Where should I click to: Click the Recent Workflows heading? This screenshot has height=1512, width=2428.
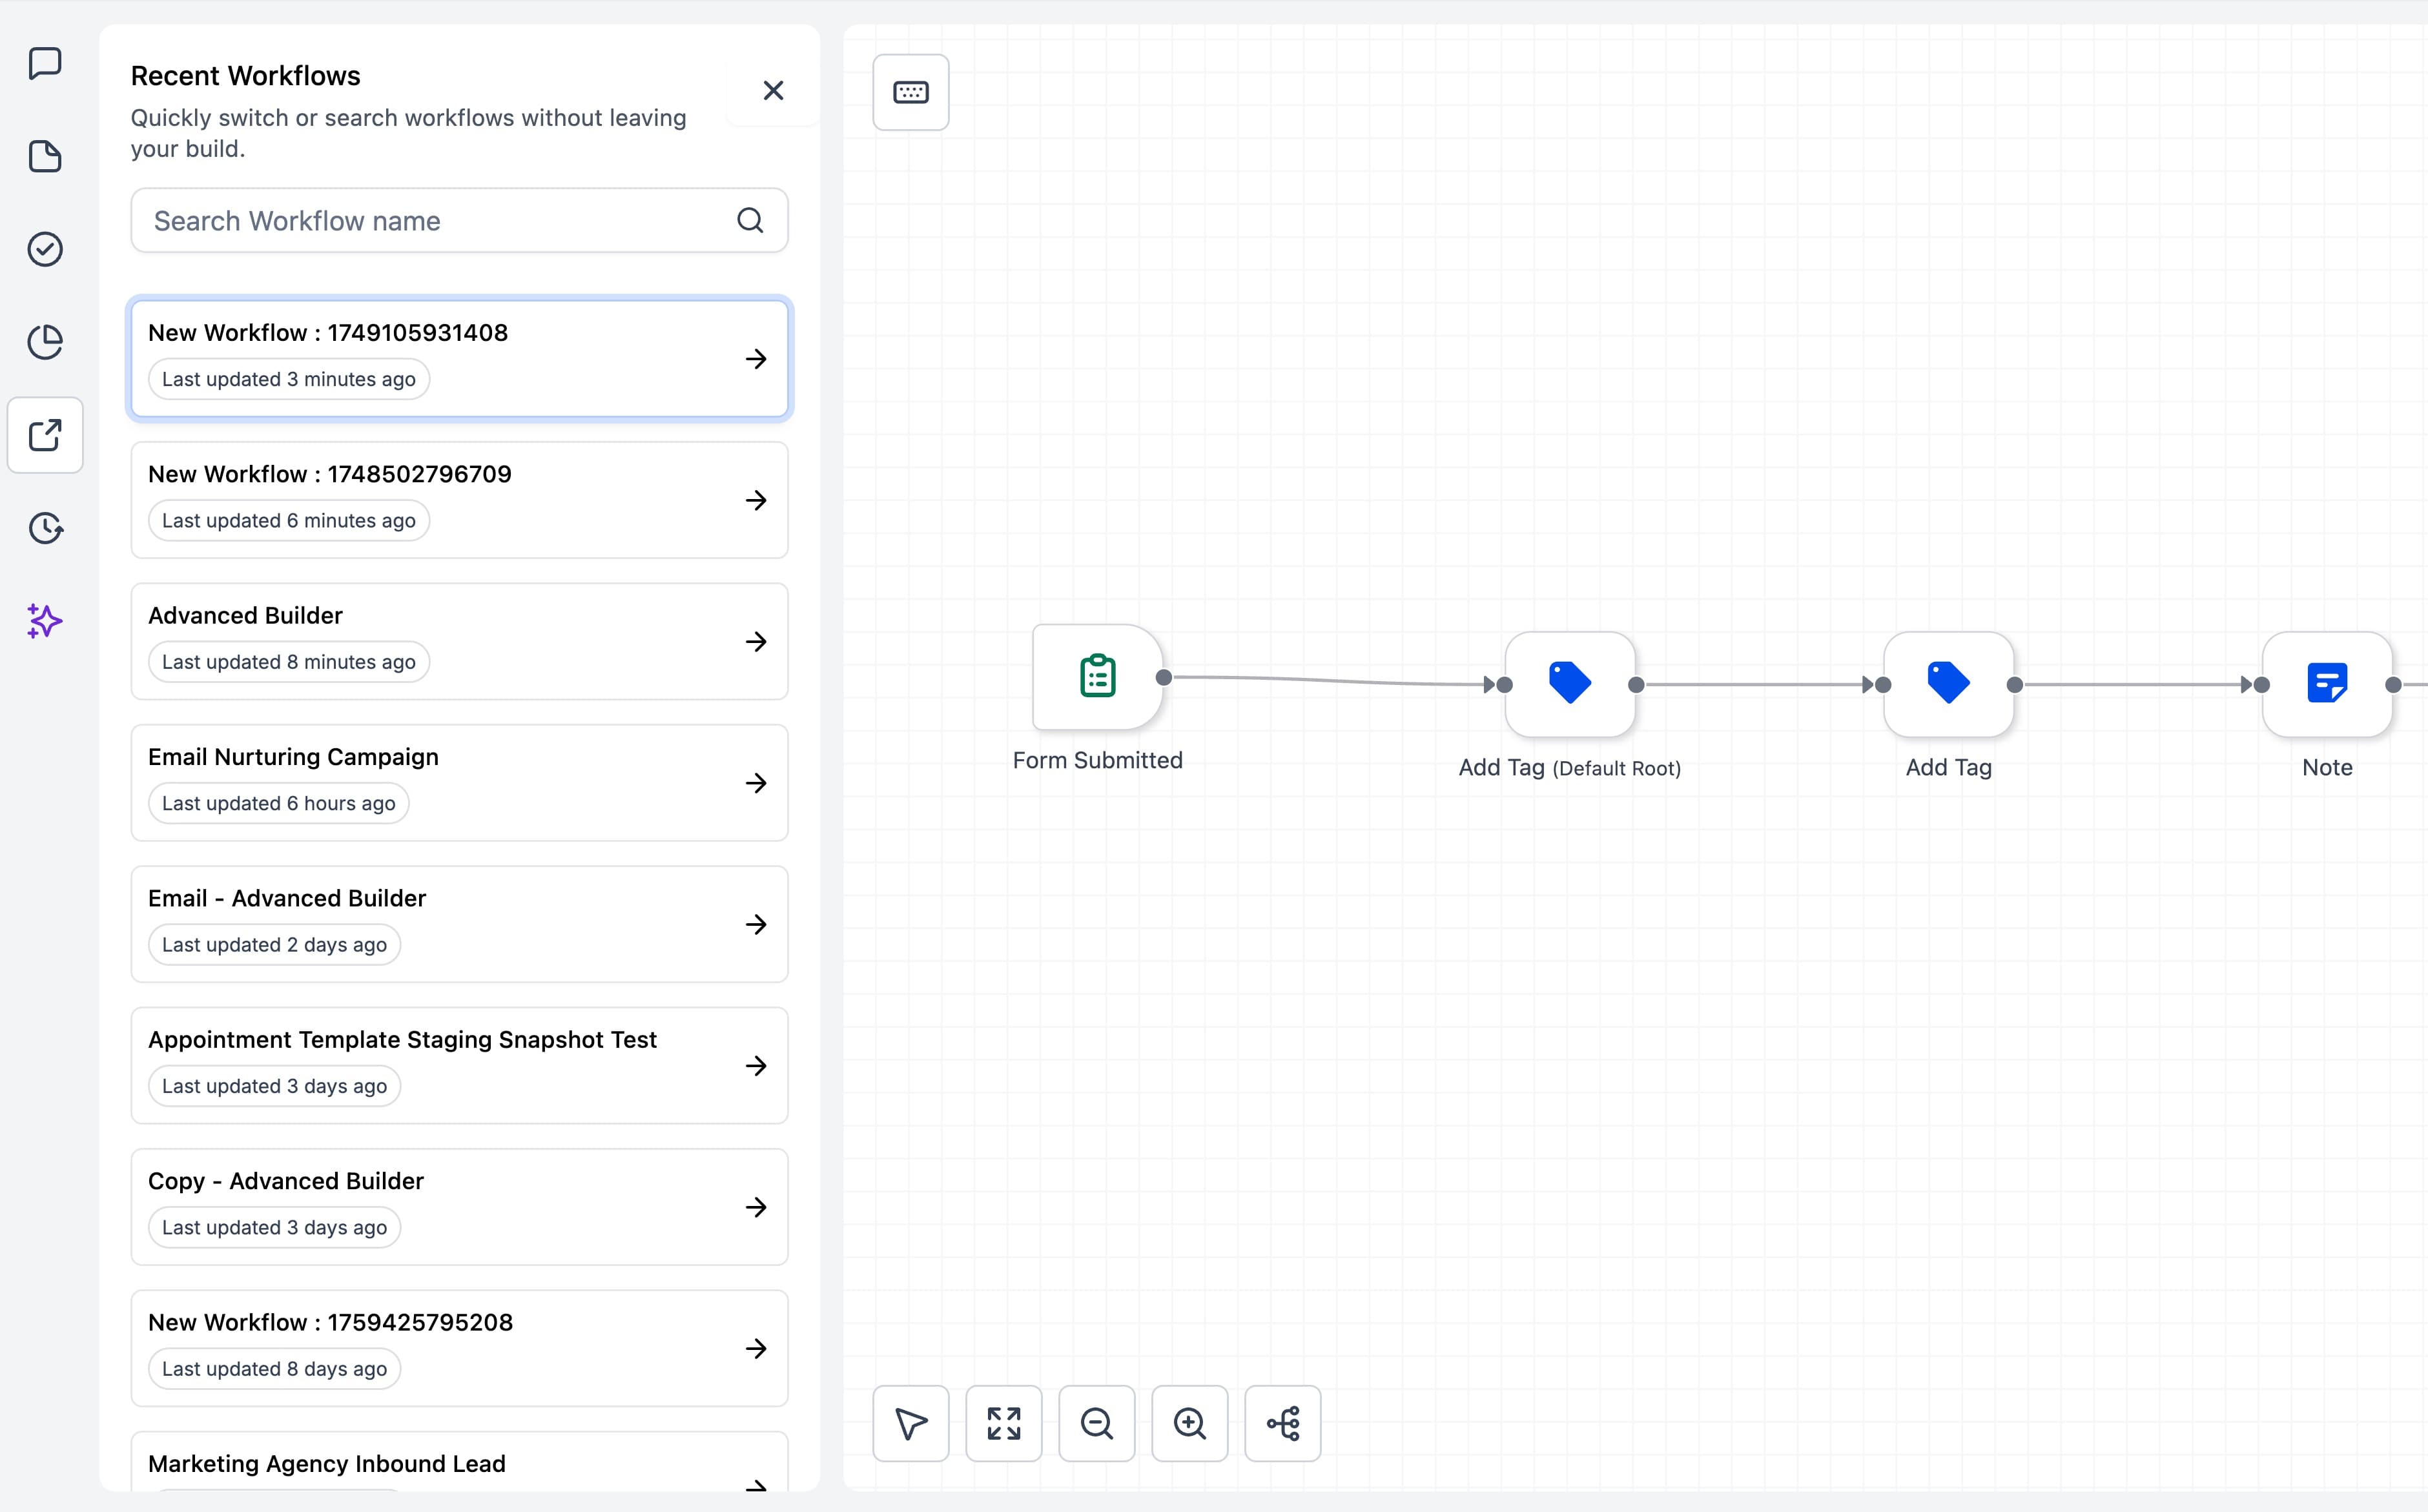point(245,76)
